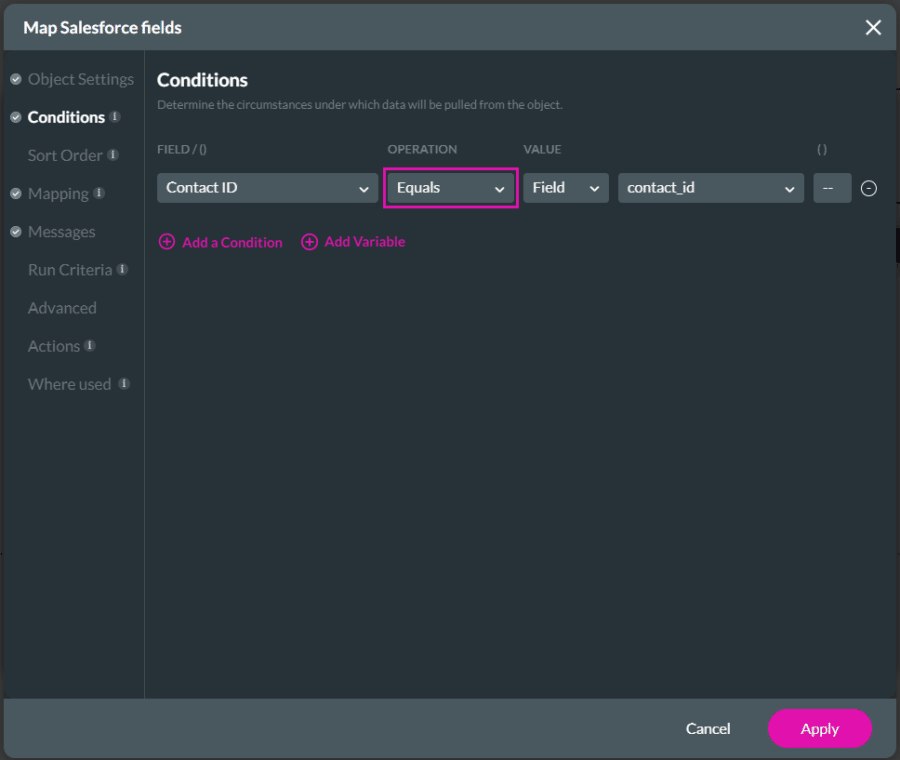Expand the Equals operation dropdown
The image size is (900, 760).
[450, 188]
